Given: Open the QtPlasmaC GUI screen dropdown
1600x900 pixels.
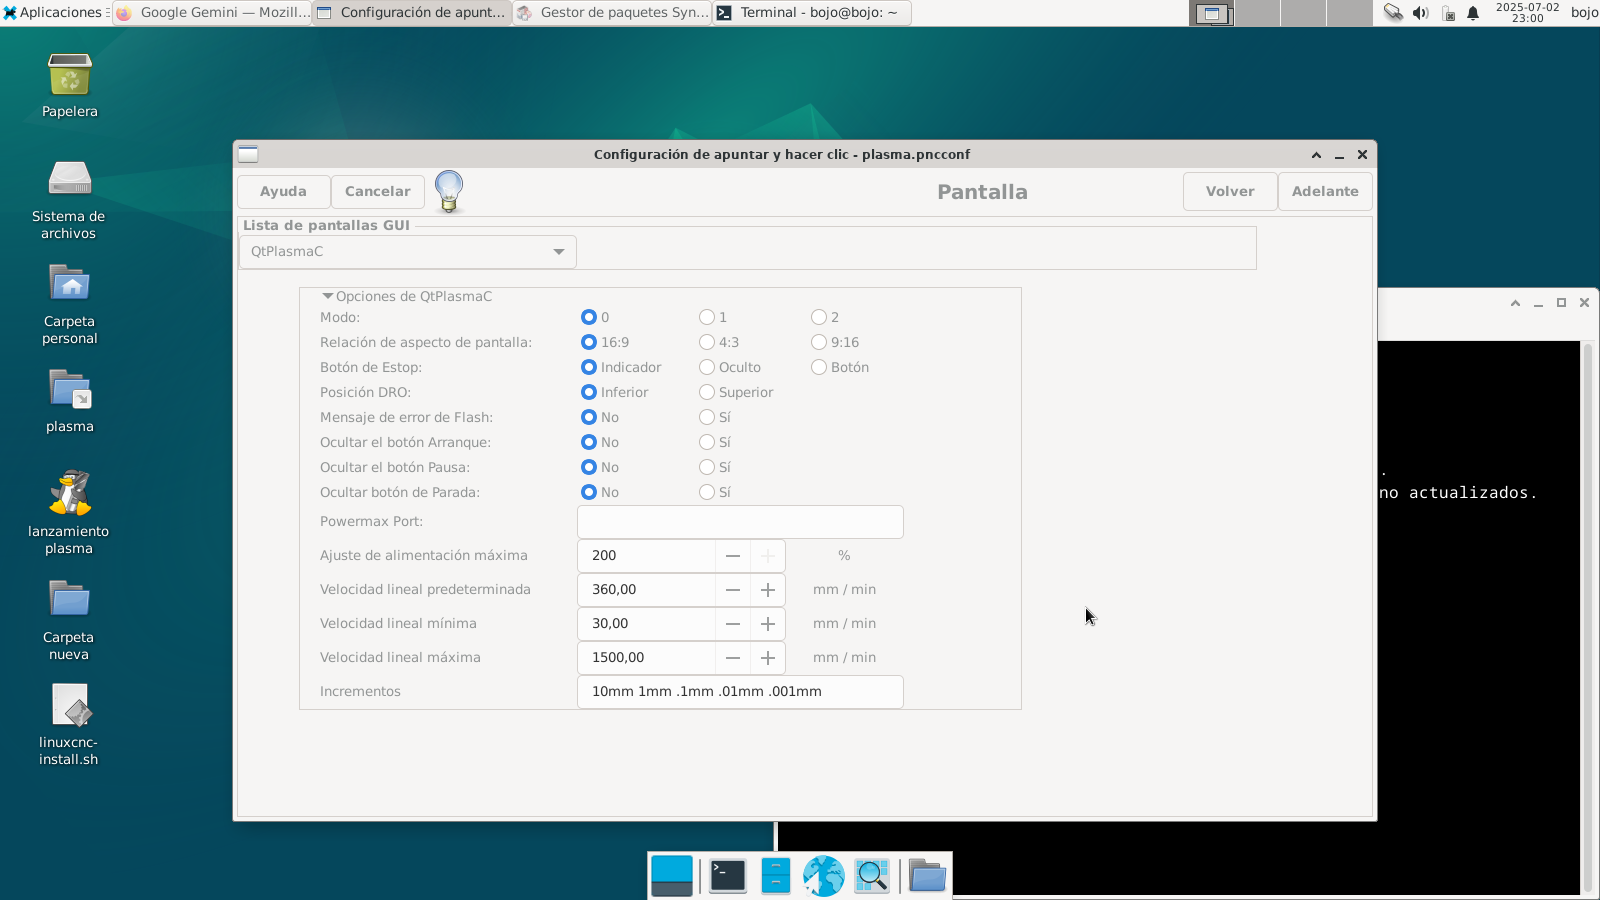Looking at the screenshot, I should click(408, 251).
